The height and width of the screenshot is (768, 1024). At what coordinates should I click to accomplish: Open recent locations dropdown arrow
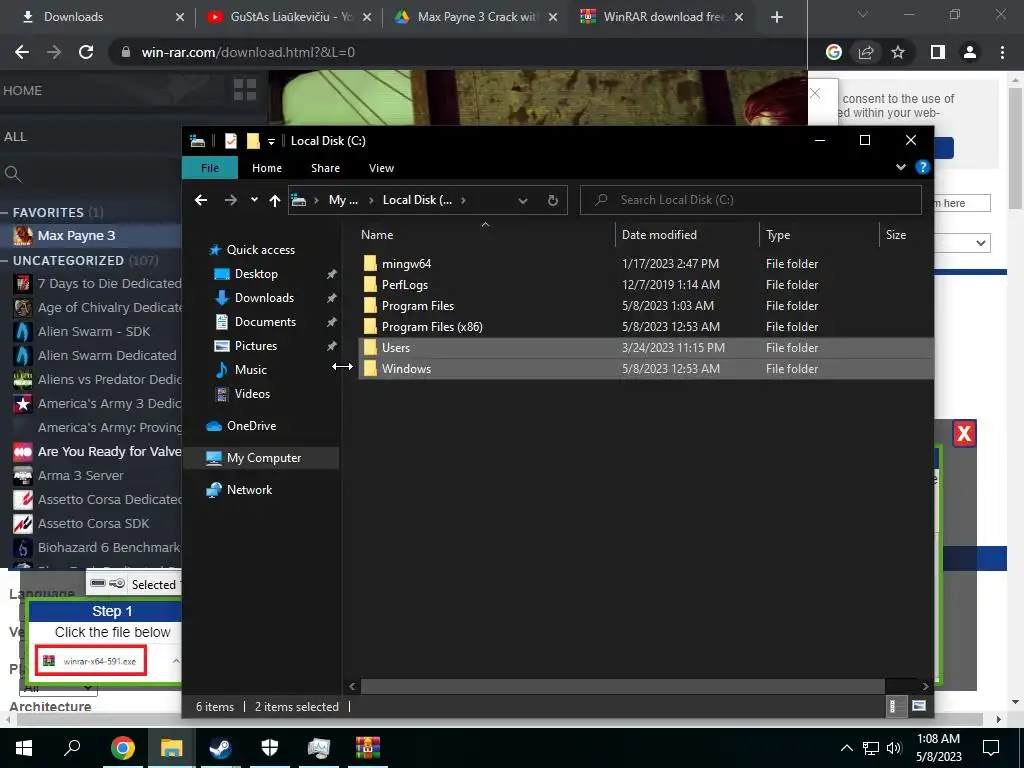coord(254,200)
